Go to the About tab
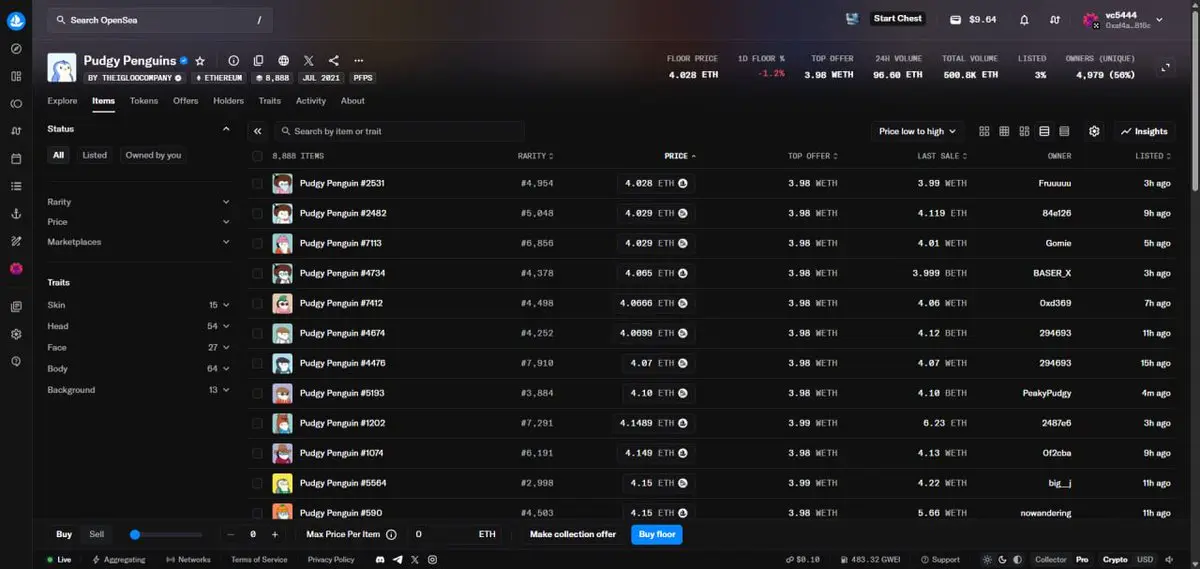Image resolution: width=1200 pixels, height=569 pixels. [352, 101]
